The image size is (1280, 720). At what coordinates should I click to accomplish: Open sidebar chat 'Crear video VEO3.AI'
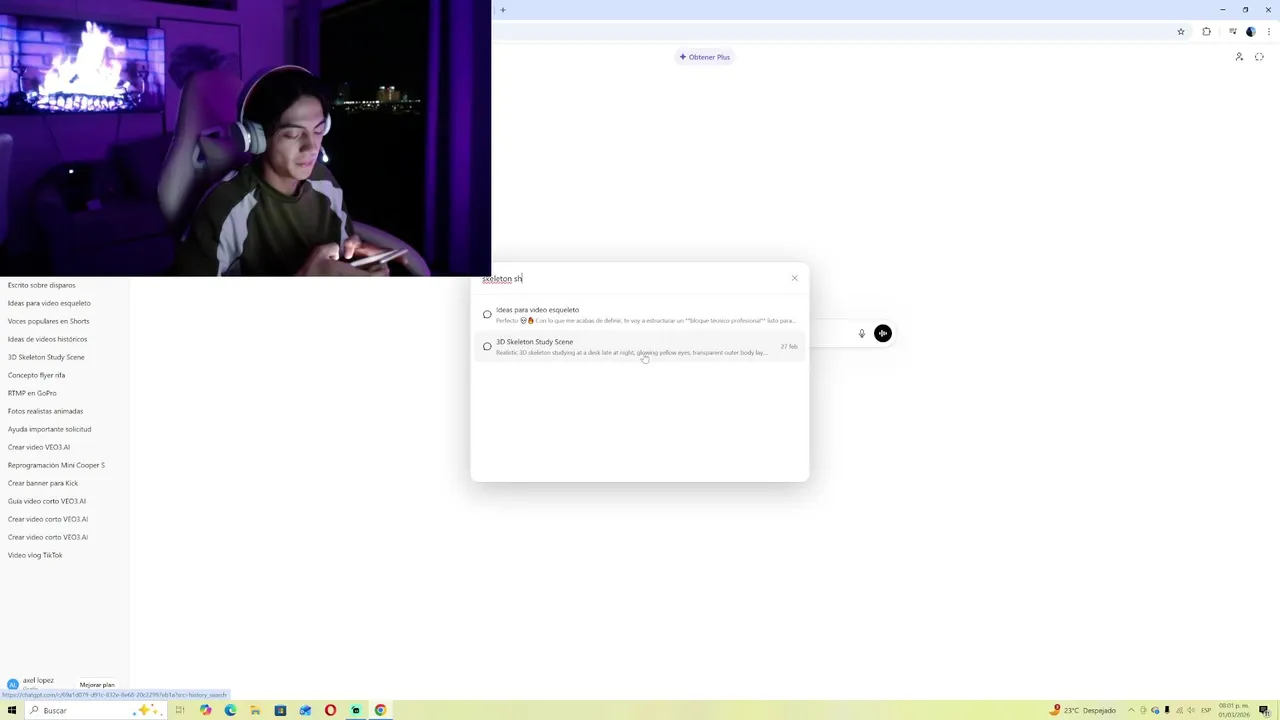coord(39,447)
